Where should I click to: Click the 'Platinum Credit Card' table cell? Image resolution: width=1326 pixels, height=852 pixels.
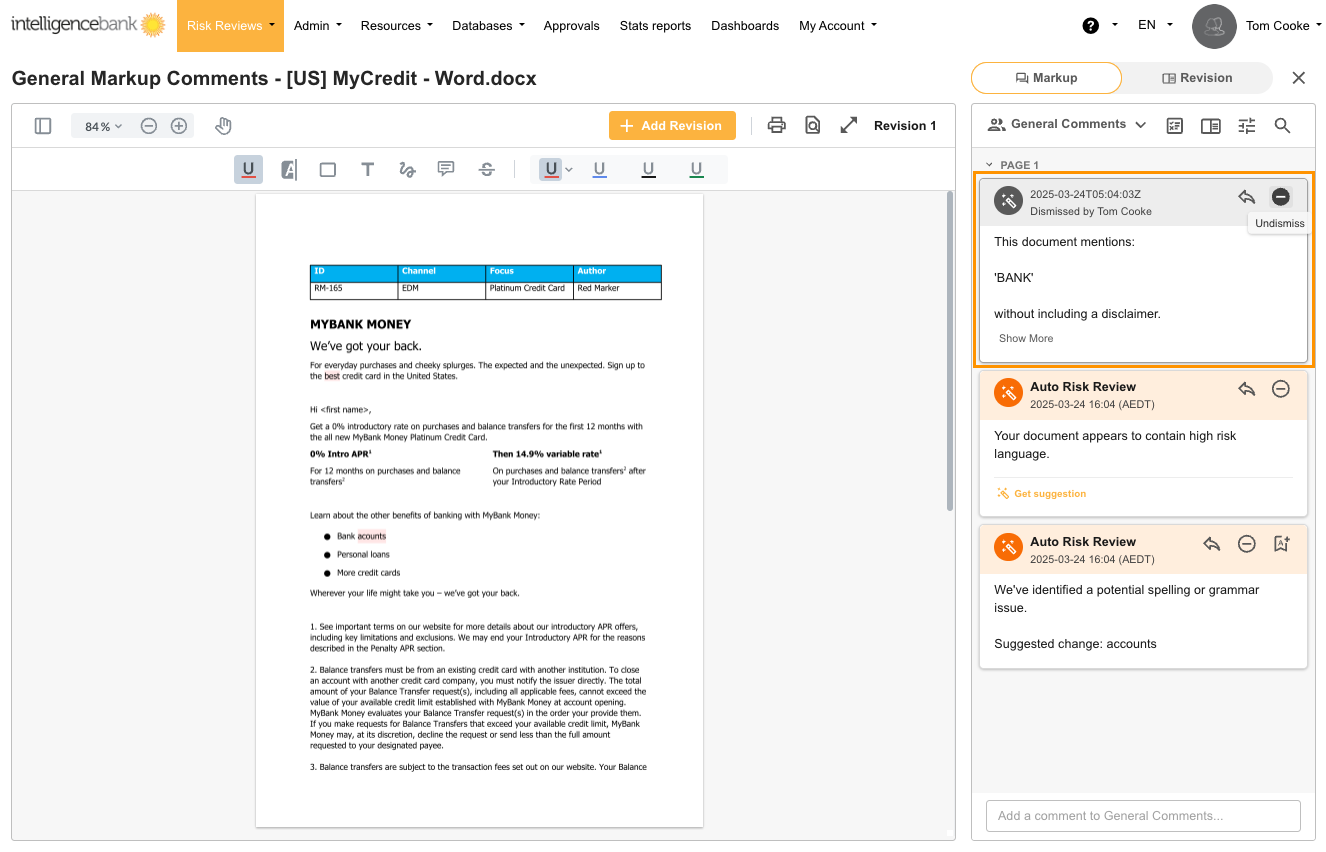[x=529, y=289]
